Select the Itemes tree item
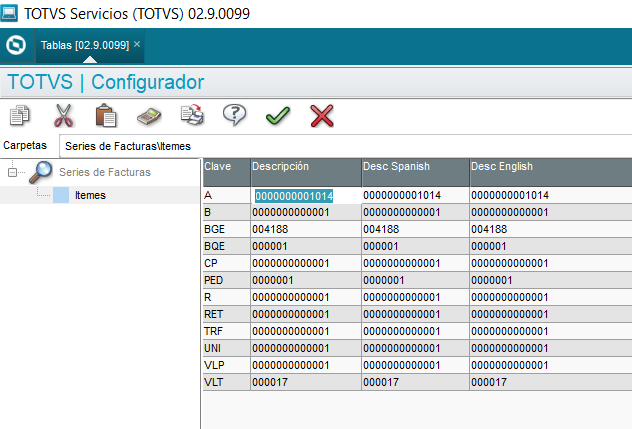Image resolution: width=632 pixels, height=429 pixels. click(90, 195)
